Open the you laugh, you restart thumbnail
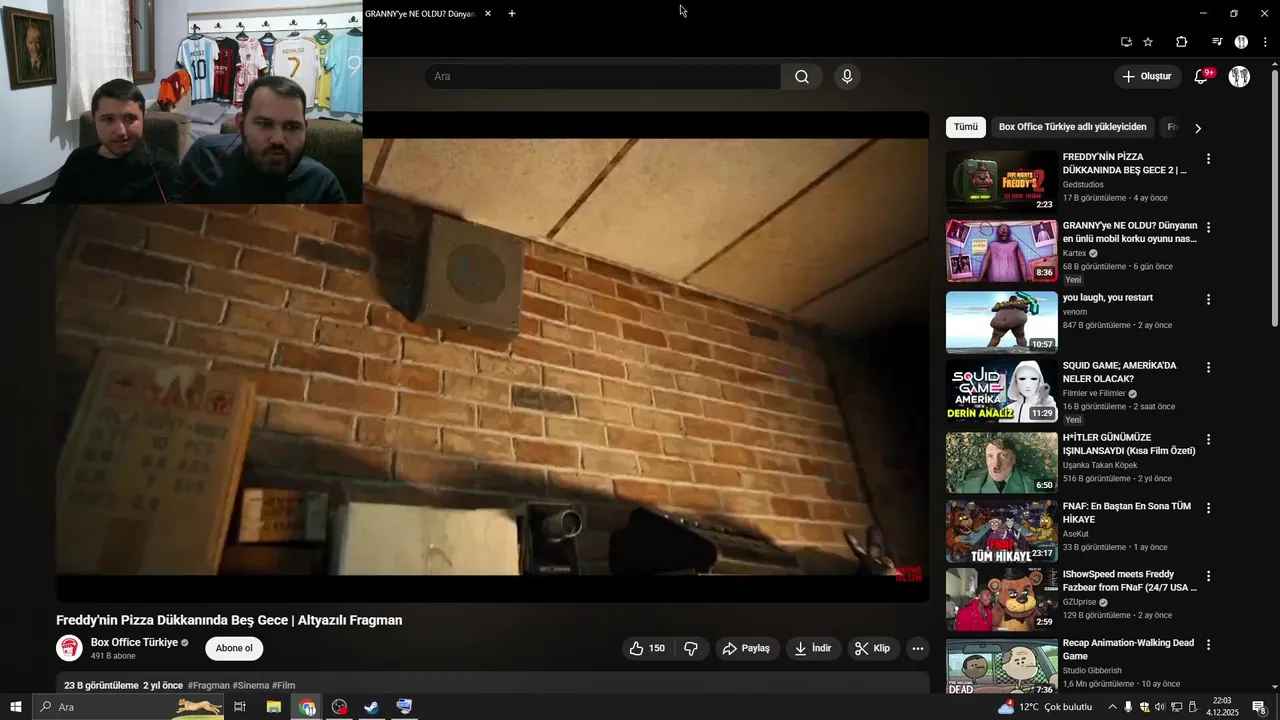This screenshot has height=720, width=1280. click(x=1001, y=322)
